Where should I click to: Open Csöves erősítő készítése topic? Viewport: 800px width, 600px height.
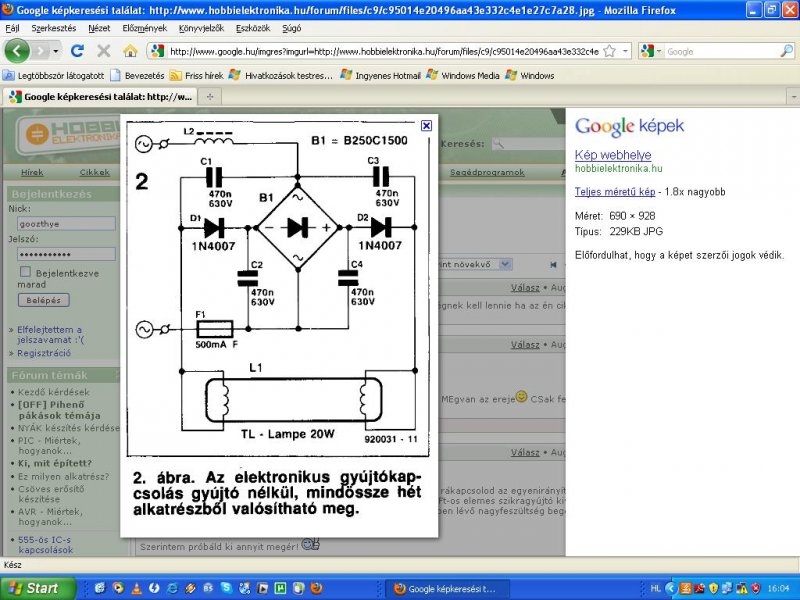(51, 494)
